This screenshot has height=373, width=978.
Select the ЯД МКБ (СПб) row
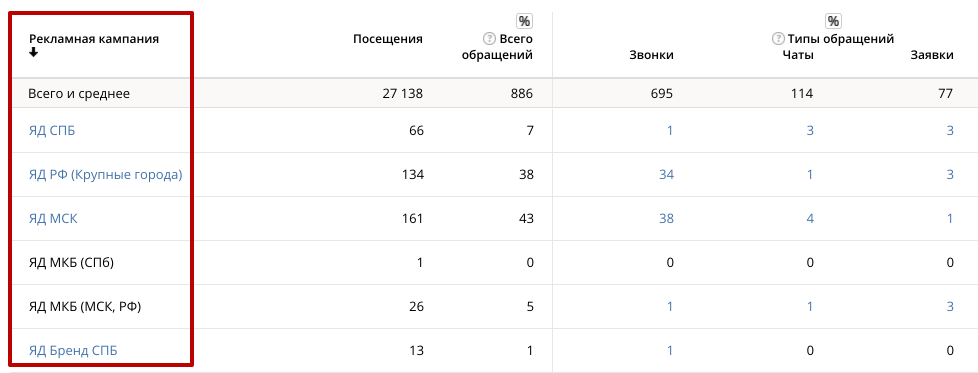[x=489, y=263]
